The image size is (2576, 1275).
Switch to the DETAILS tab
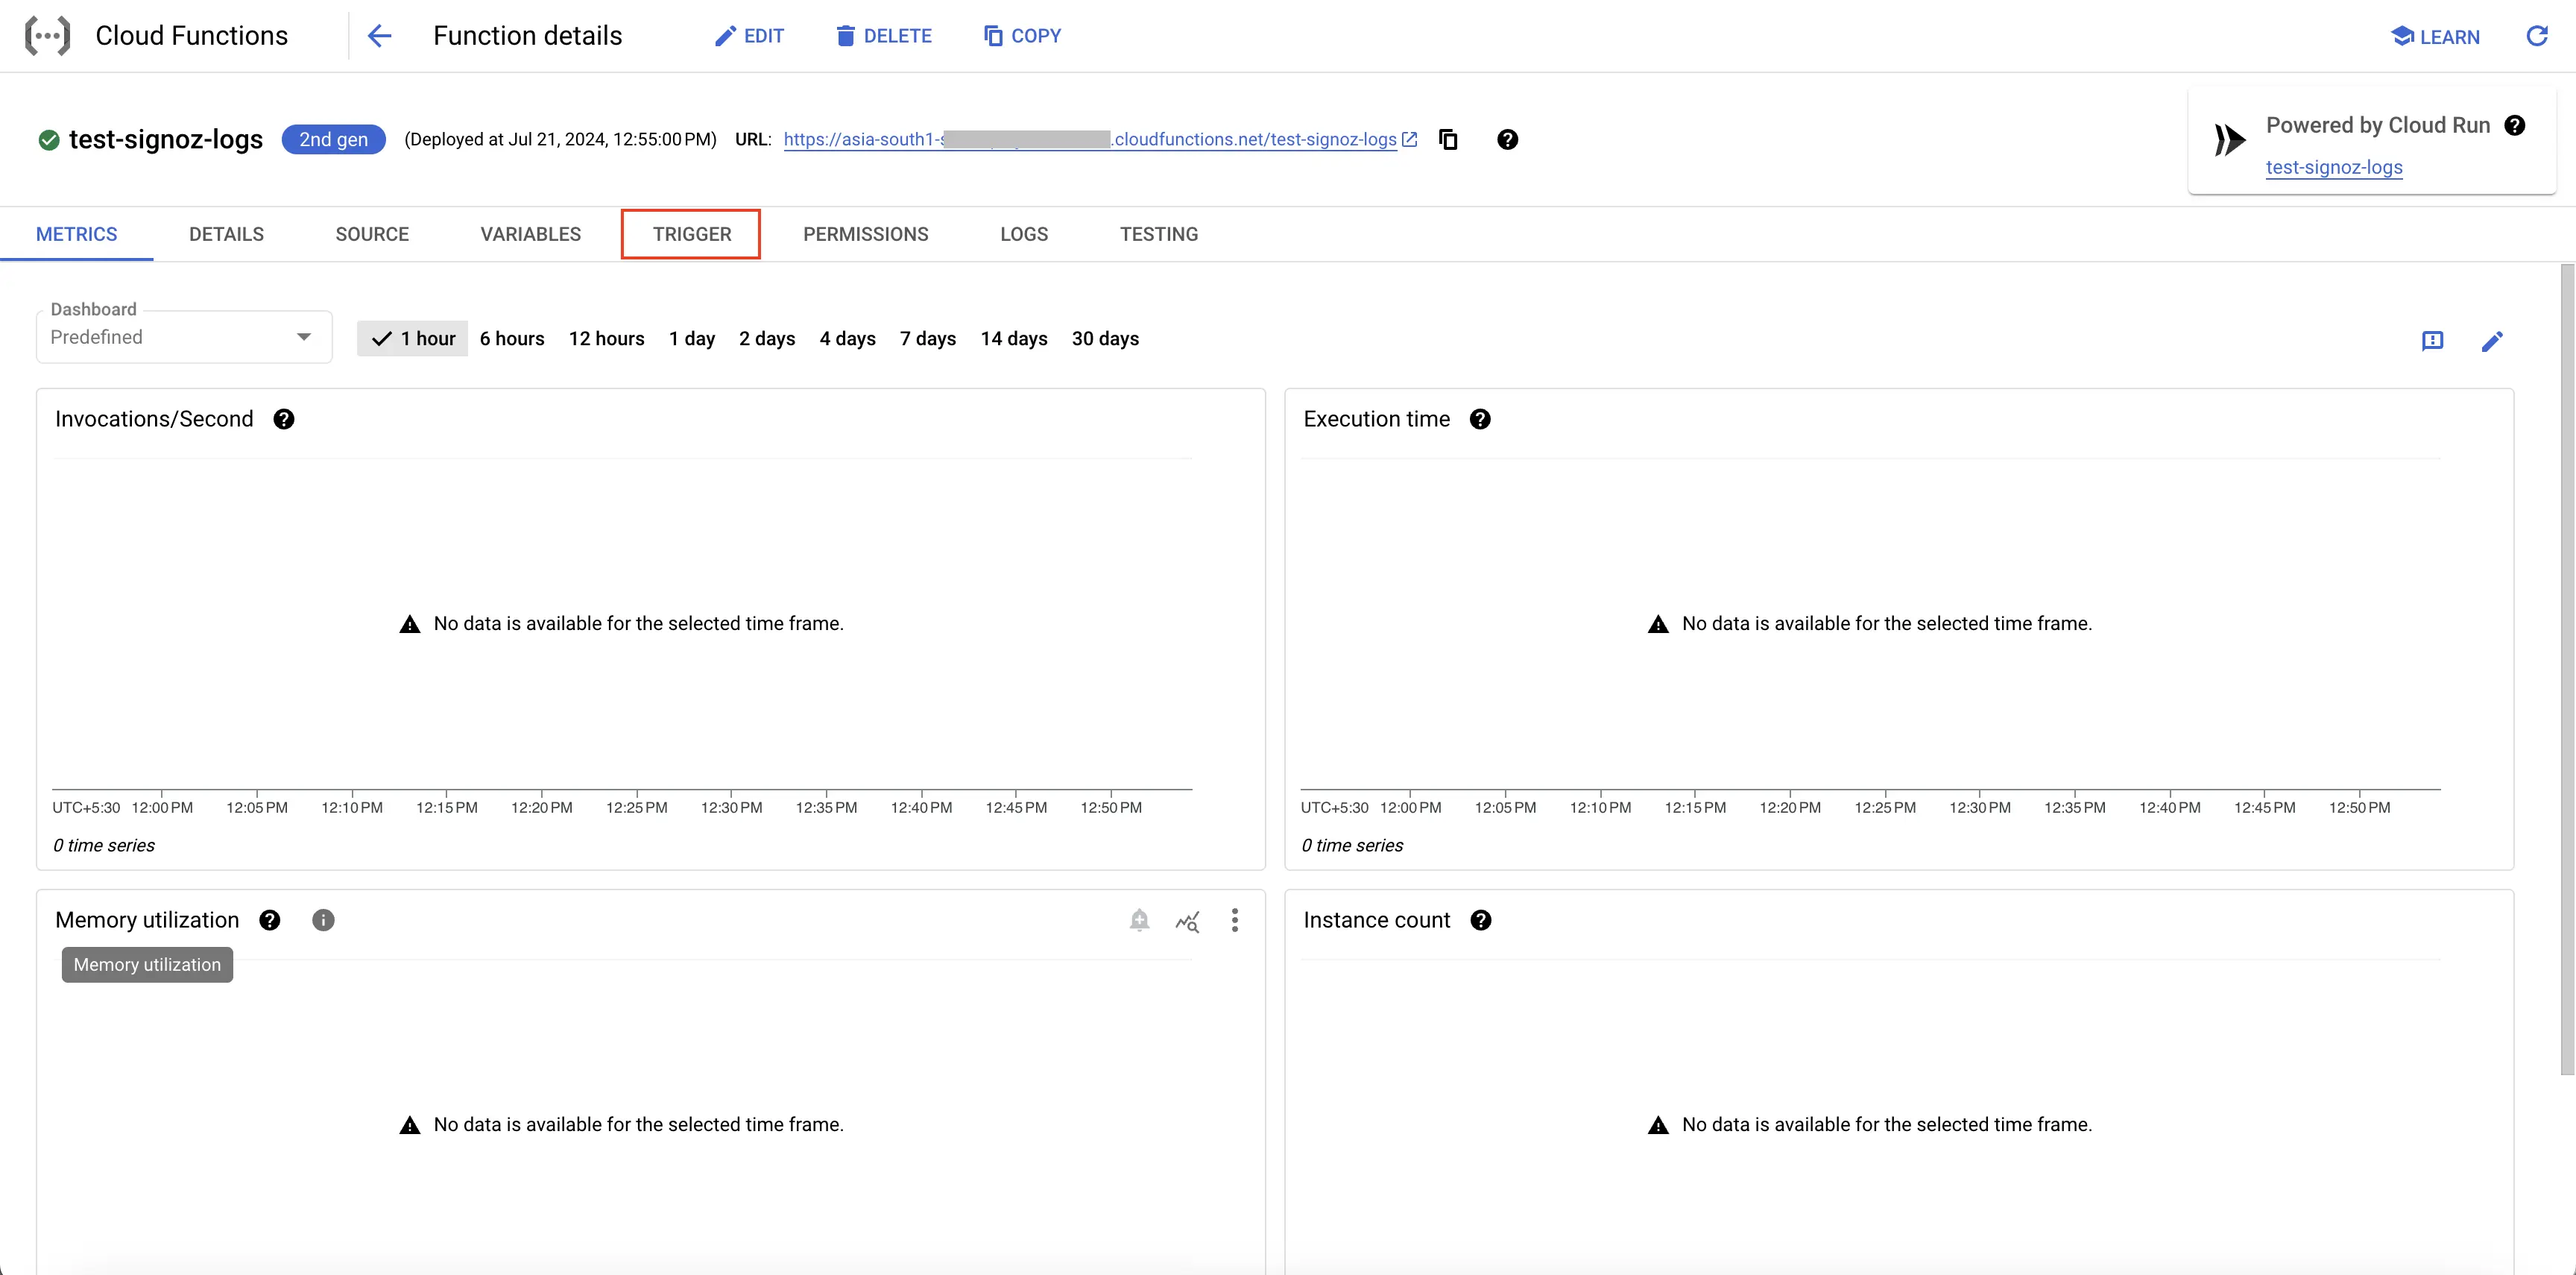[226, 234]
